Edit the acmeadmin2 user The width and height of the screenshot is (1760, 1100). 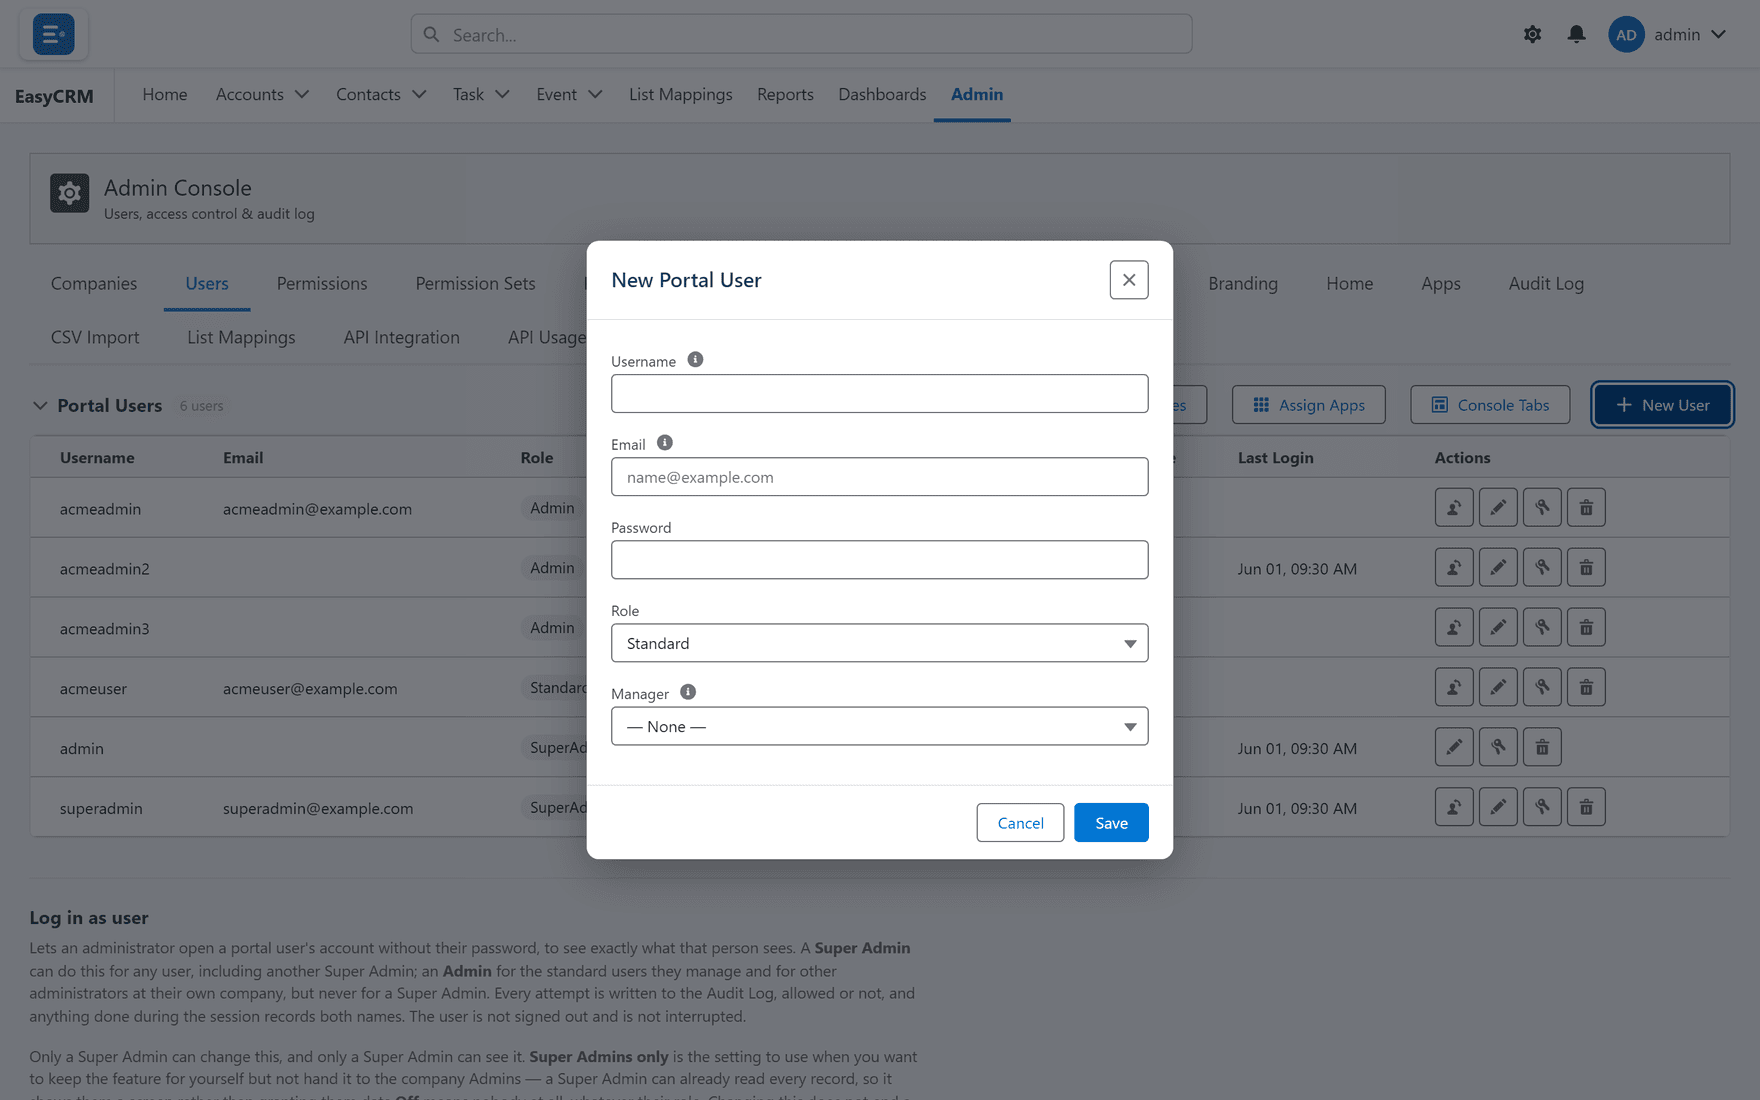[1498, 568]
